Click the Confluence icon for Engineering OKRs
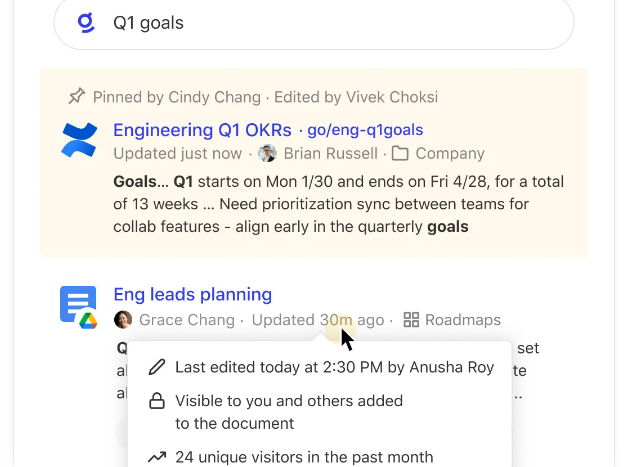 point(79,140)
